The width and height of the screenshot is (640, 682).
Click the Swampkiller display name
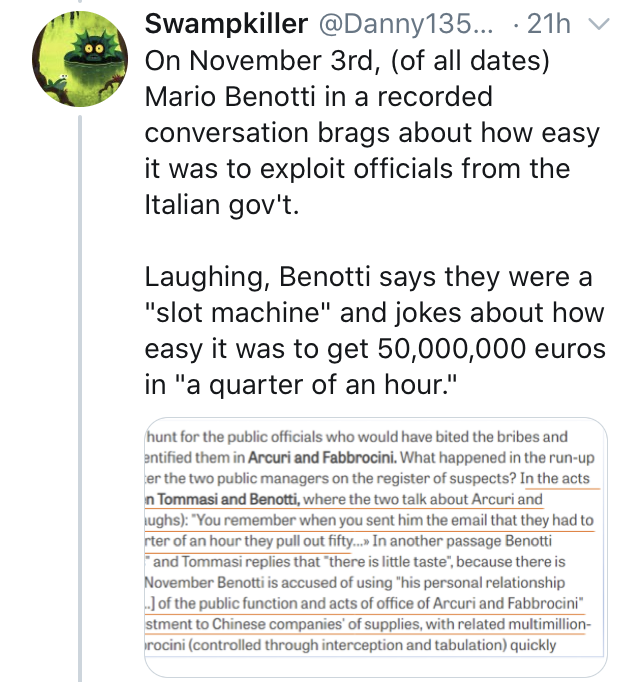click(226, 23)
